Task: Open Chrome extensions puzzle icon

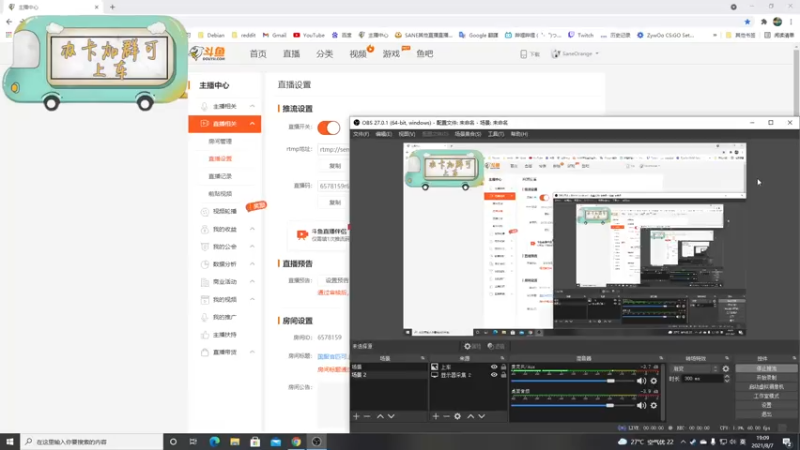Action: click(x=764, y=21)
